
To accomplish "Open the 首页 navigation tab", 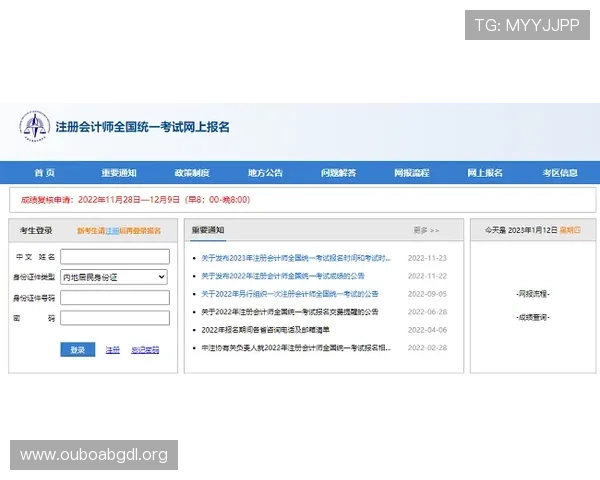I will coord(45,173).
